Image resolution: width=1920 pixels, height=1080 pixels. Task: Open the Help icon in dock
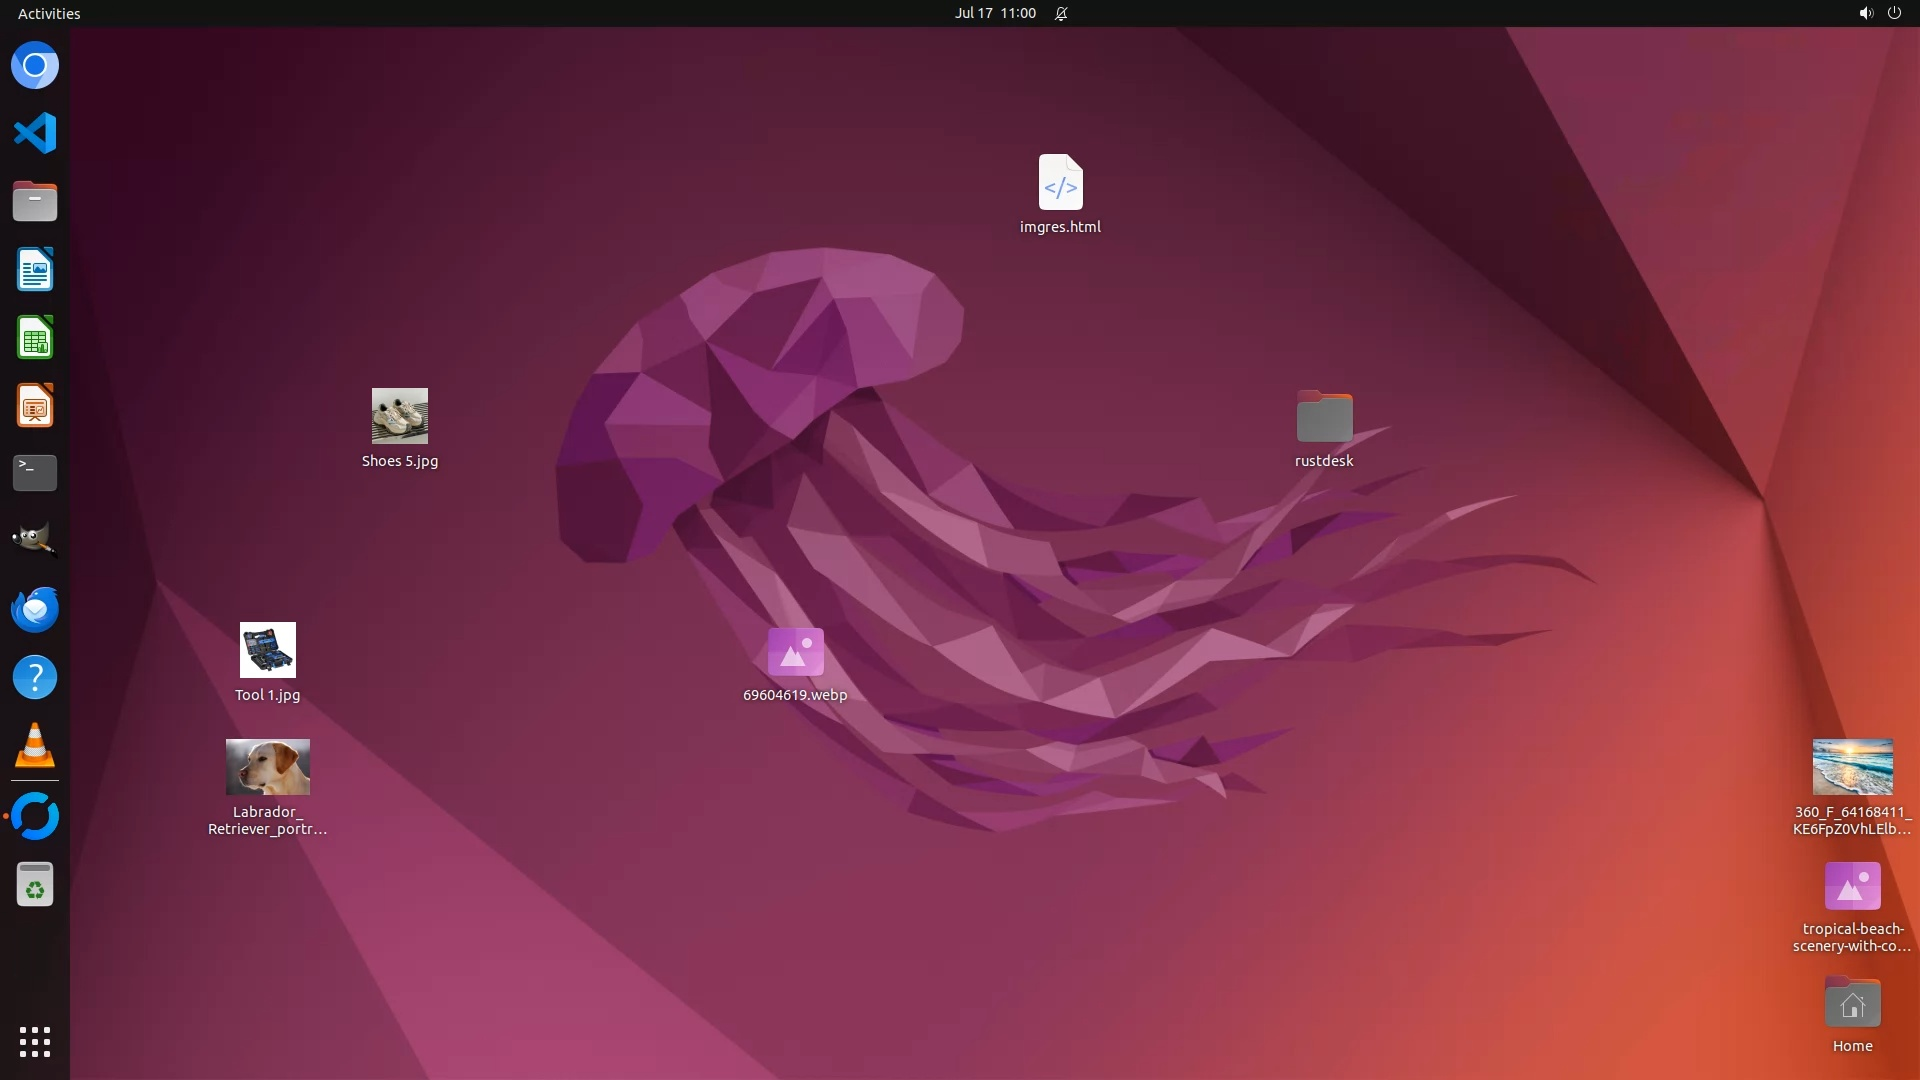click(35, 678)
